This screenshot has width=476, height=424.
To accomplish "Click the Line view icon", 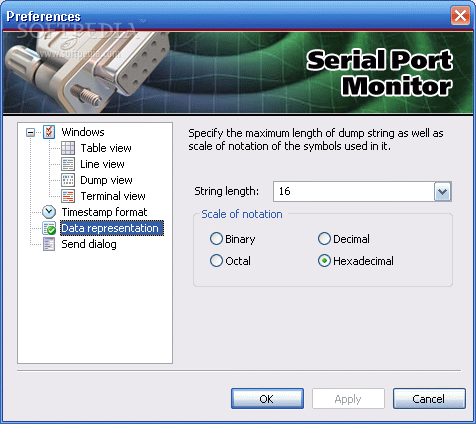I will [x=68, y=164].
